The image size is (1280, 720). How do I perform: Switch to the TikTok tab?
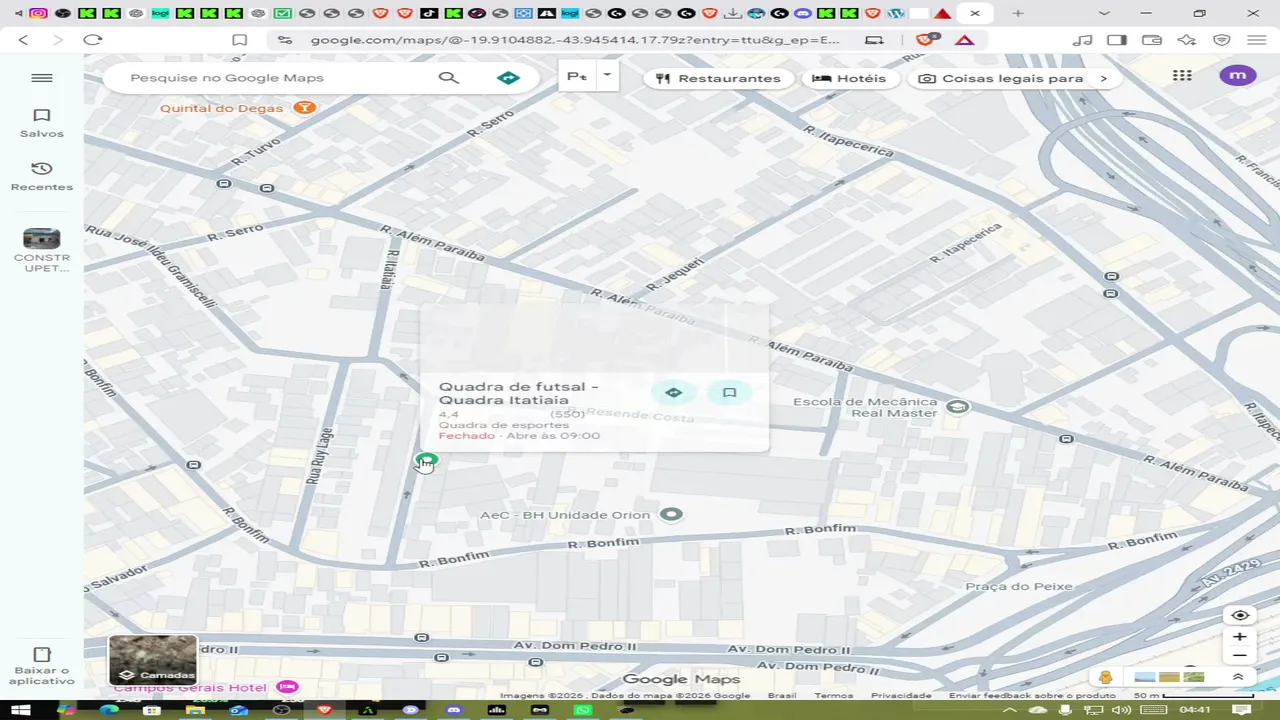pyautogui.click(x=428, y=13)
